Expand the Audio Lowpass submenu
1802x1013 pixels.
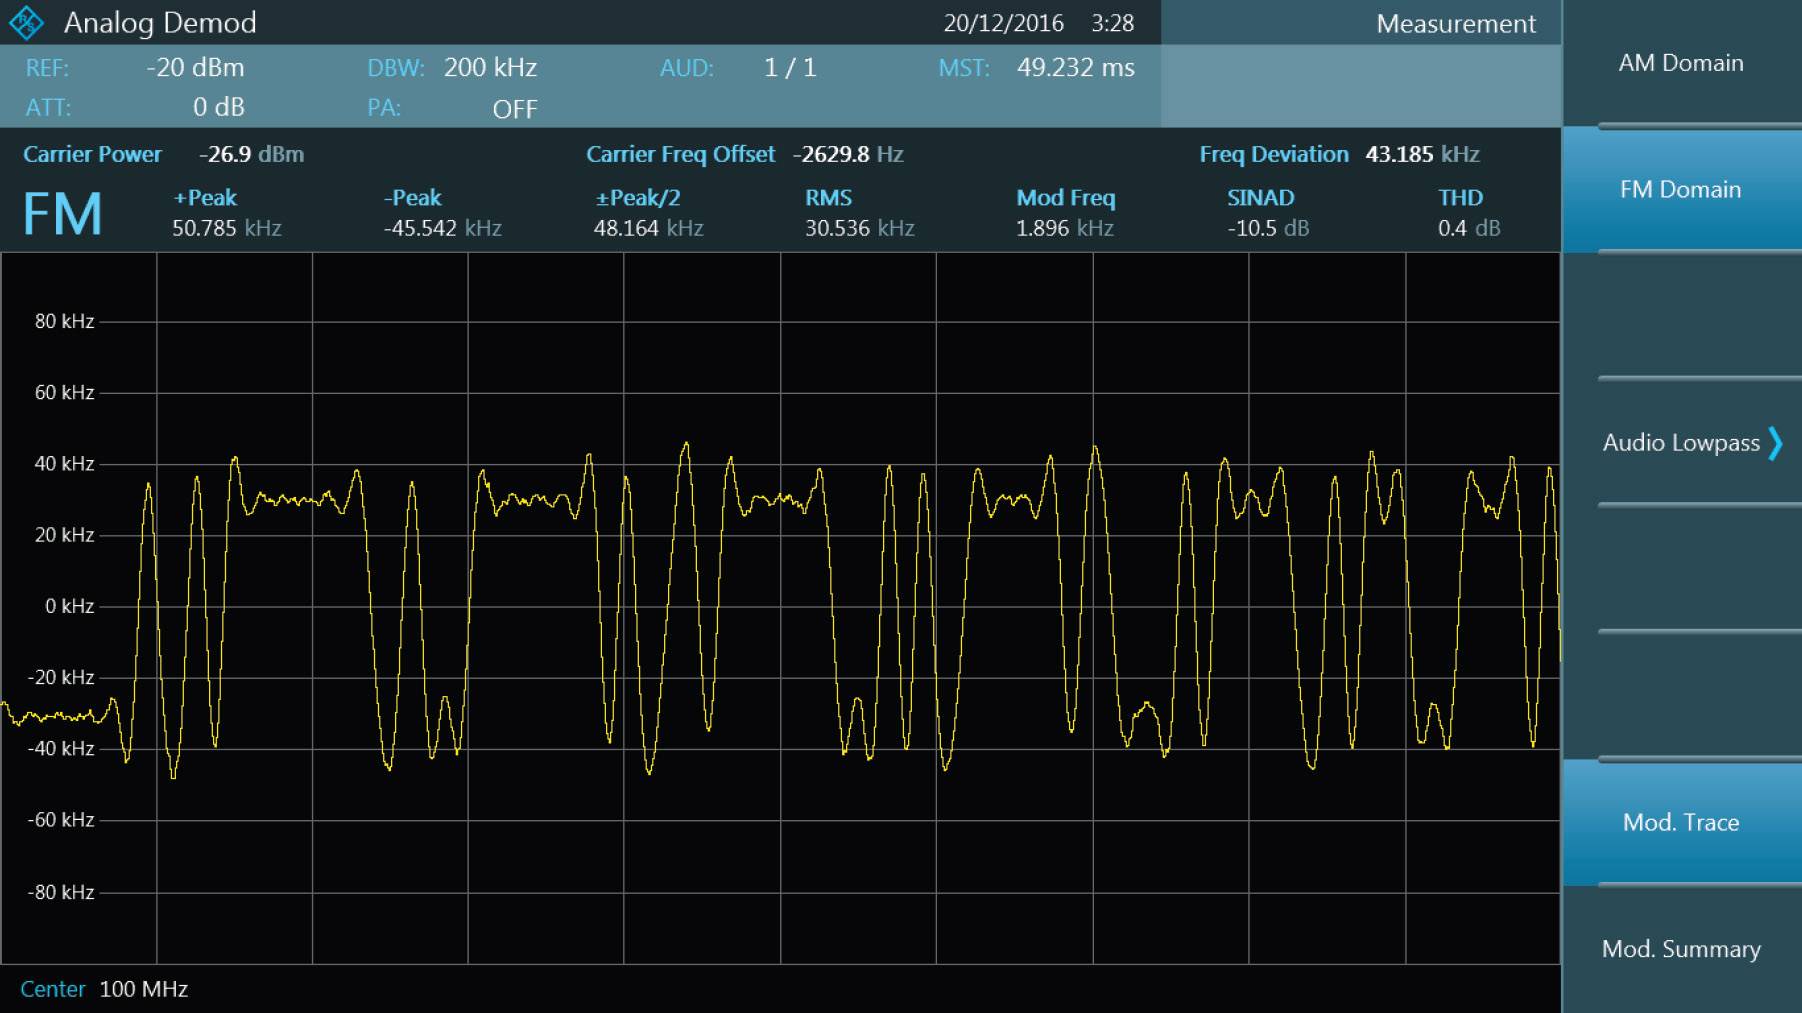[x=1681, y=442]
